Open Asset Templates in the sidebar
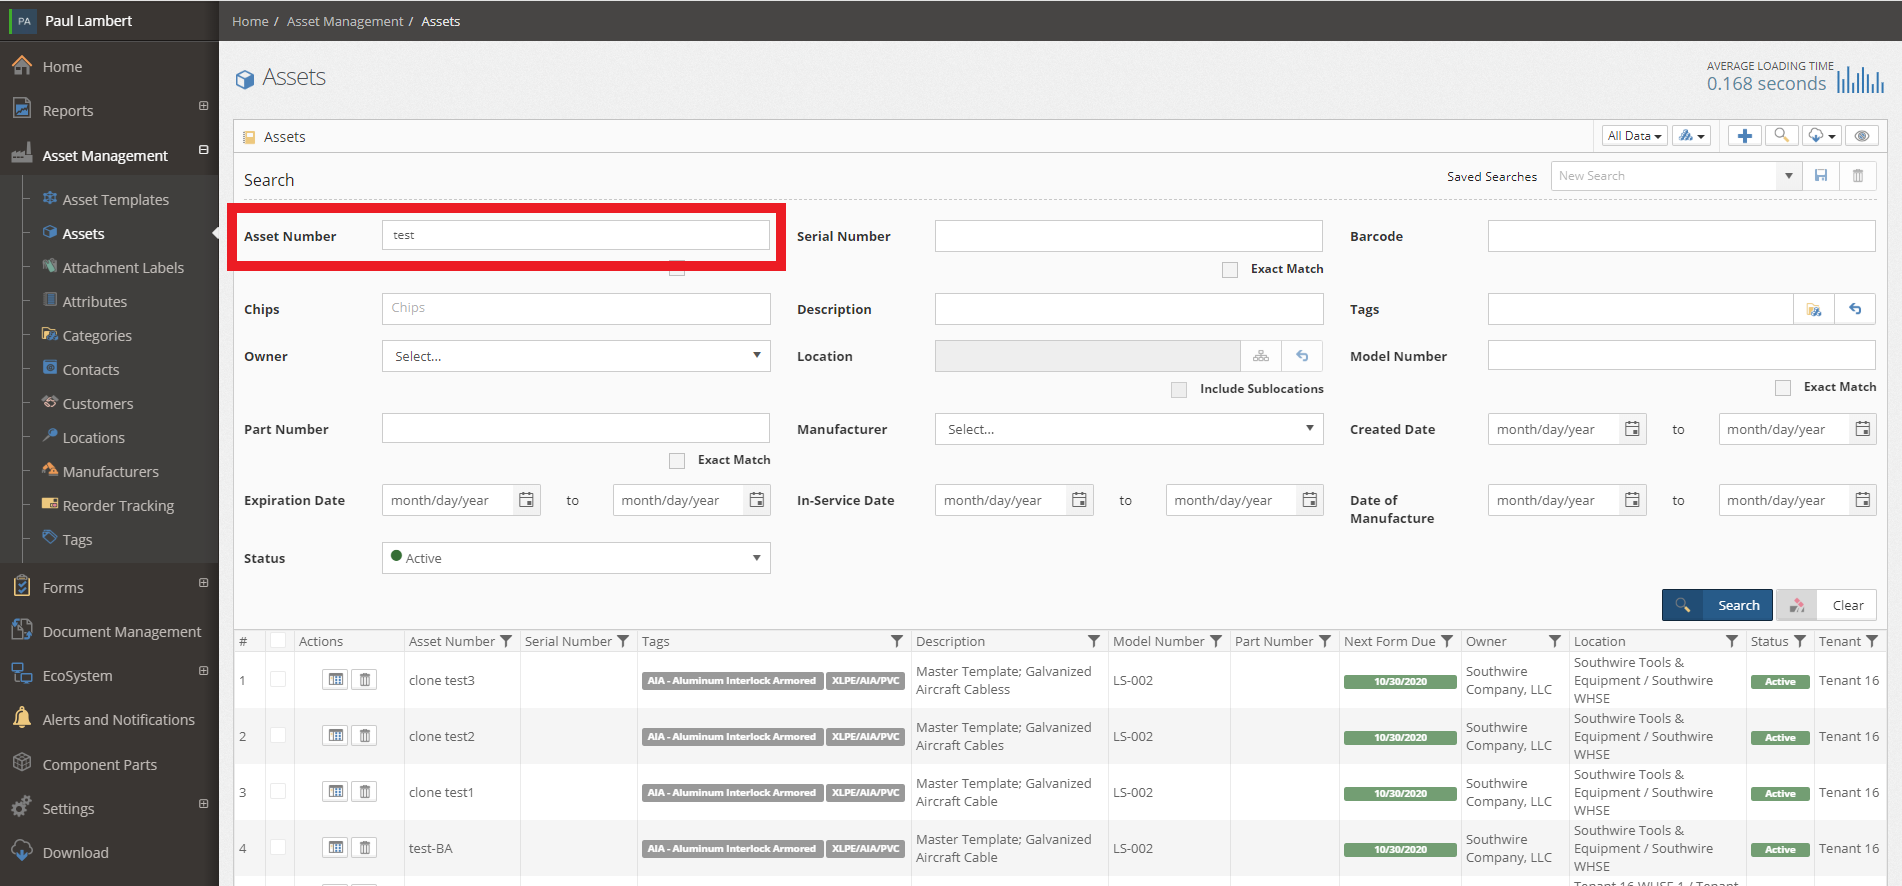Screen dimensions: 1902x886 point(115,200)
